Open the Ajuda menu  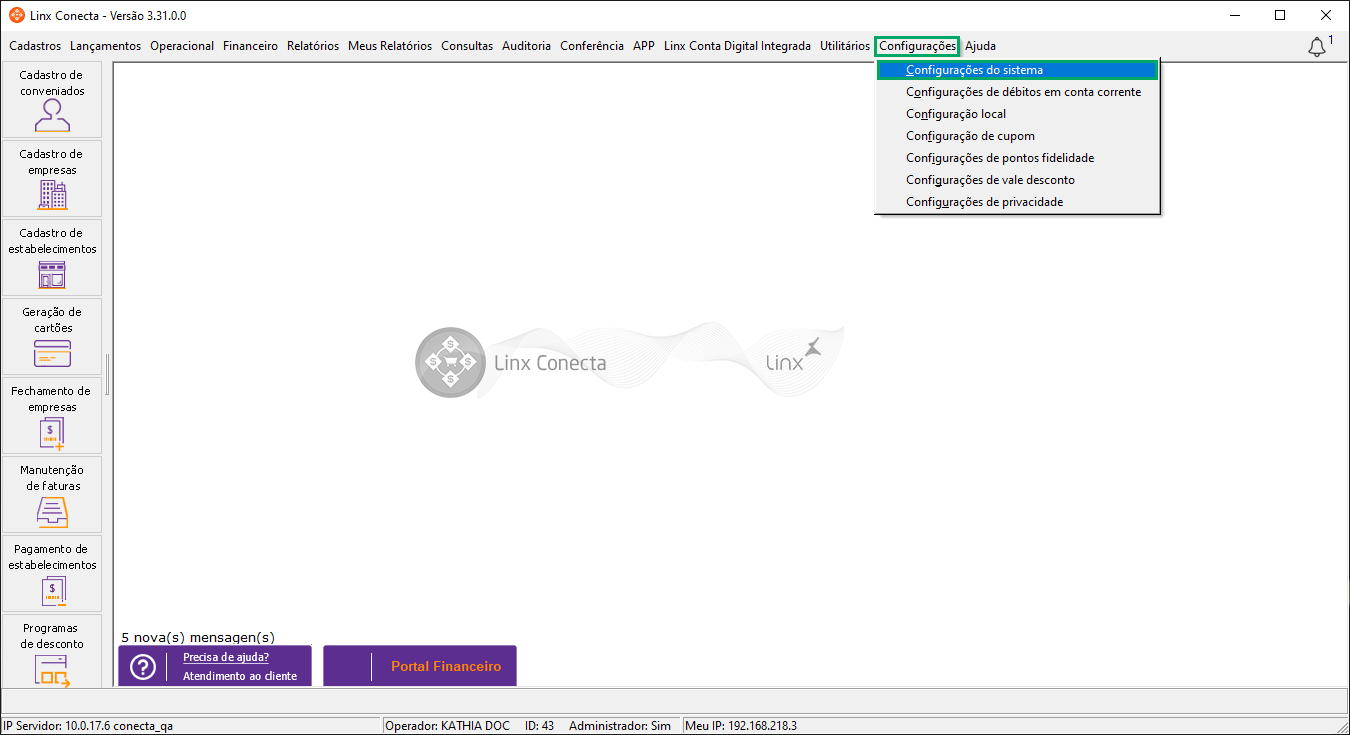tap(980, 46)
